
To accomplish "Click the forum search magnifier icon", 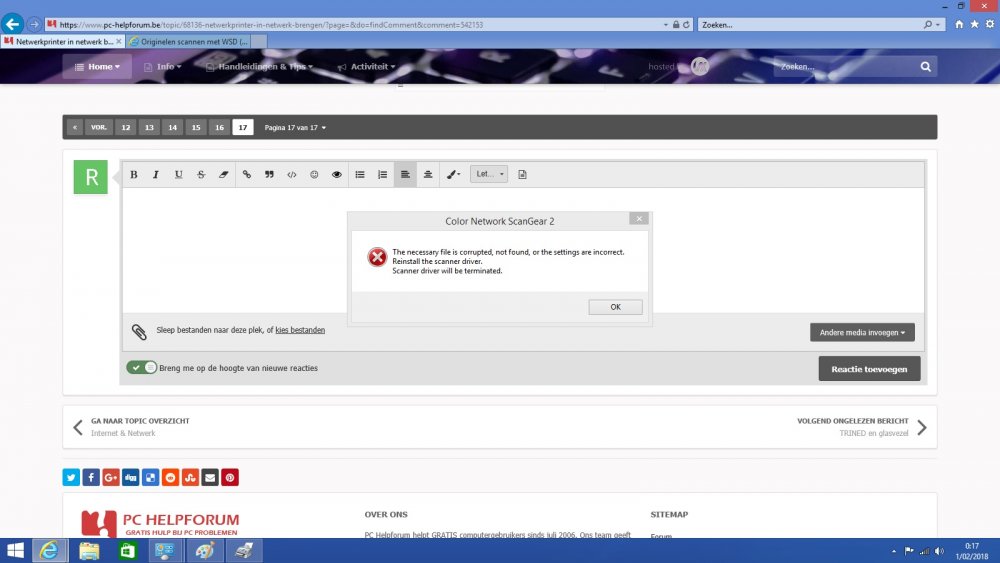I will pos(925,66).
